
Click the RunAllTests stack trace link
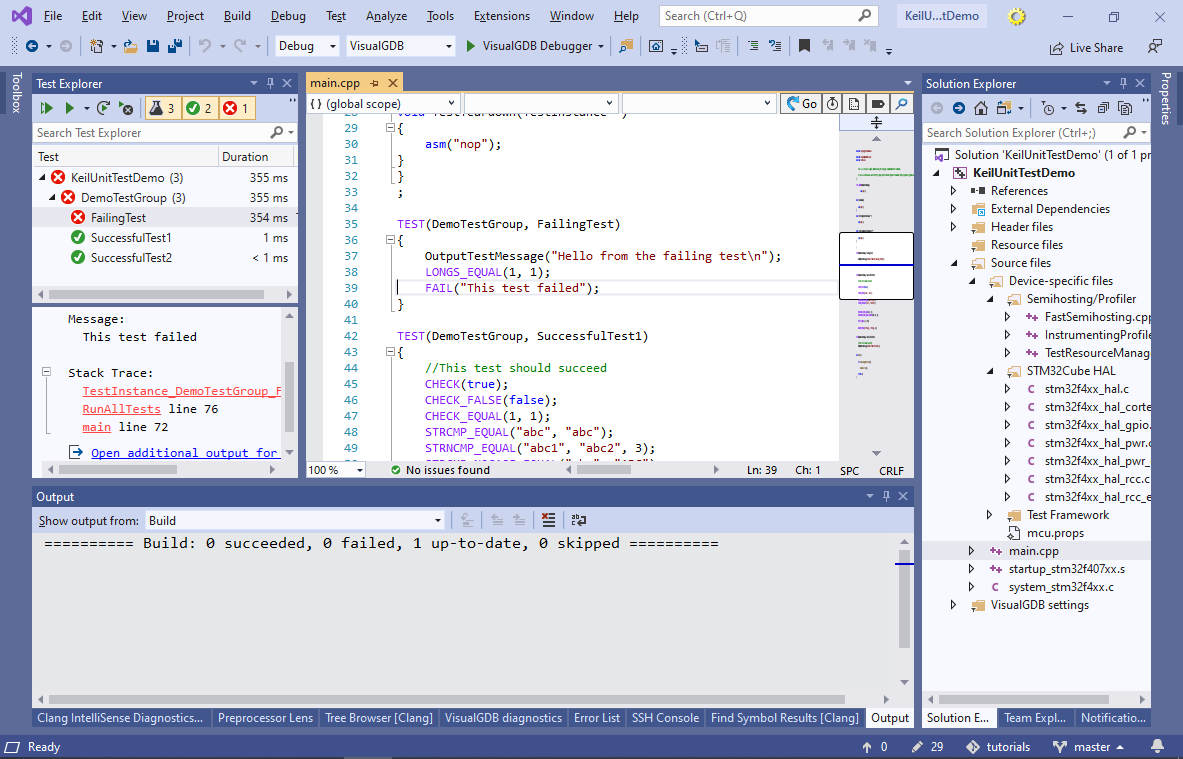(121, 409)
